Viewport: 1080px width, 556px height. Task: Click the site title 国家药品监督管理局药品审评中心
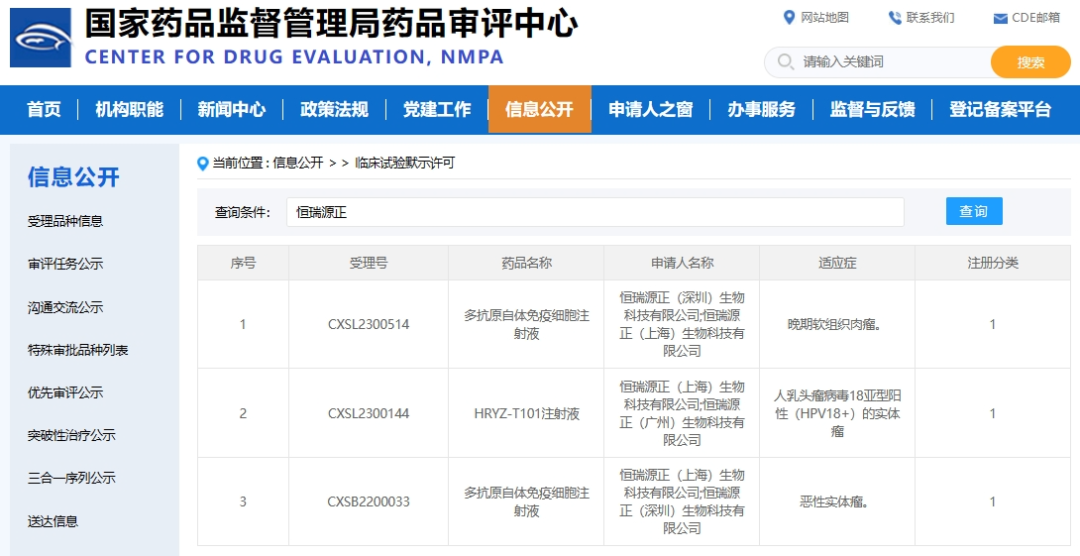[x=331, y=24]
